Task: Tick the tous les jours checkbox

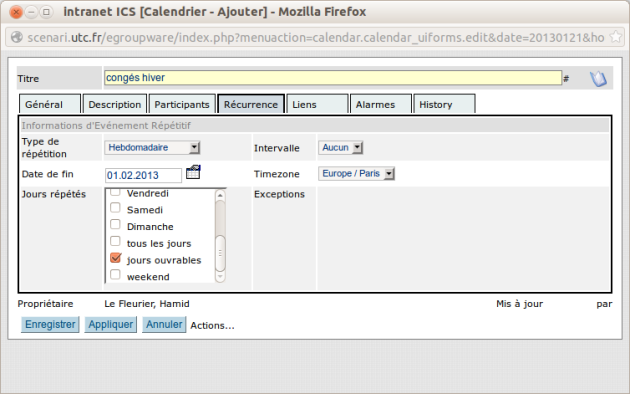Action: 115,241
